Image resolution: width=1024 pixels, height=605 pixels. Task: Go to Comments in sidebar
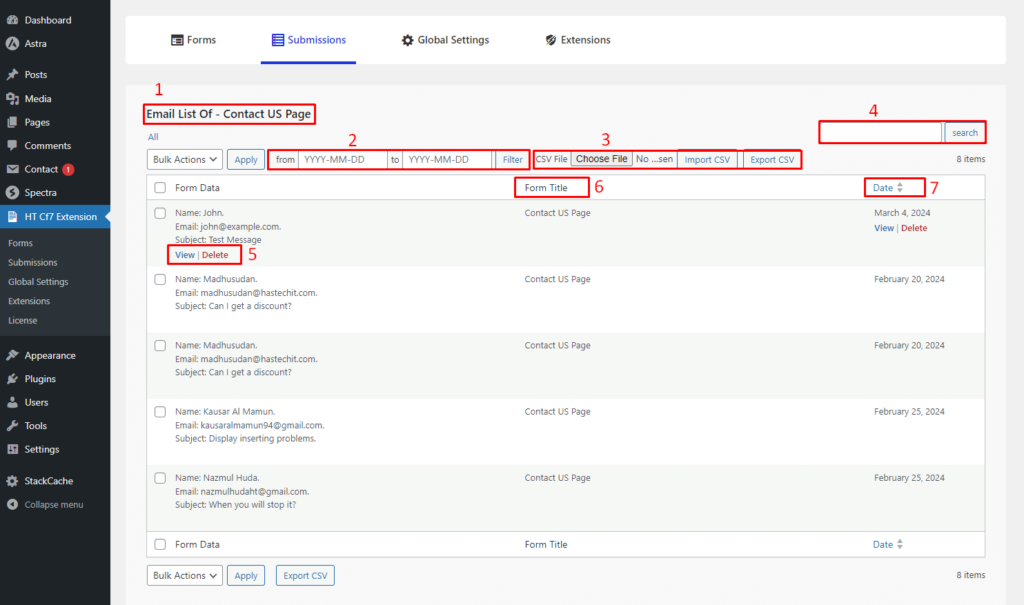pyautogui.click(x=47, y=146)
